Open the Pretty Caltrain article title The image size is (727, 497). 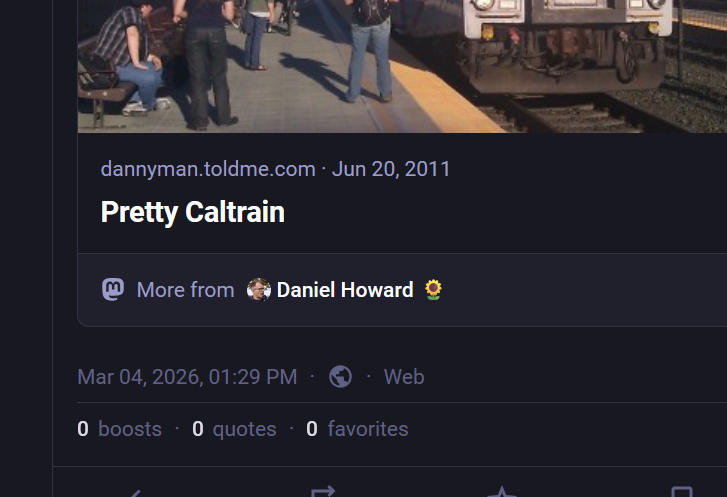(x=192, y=212)
